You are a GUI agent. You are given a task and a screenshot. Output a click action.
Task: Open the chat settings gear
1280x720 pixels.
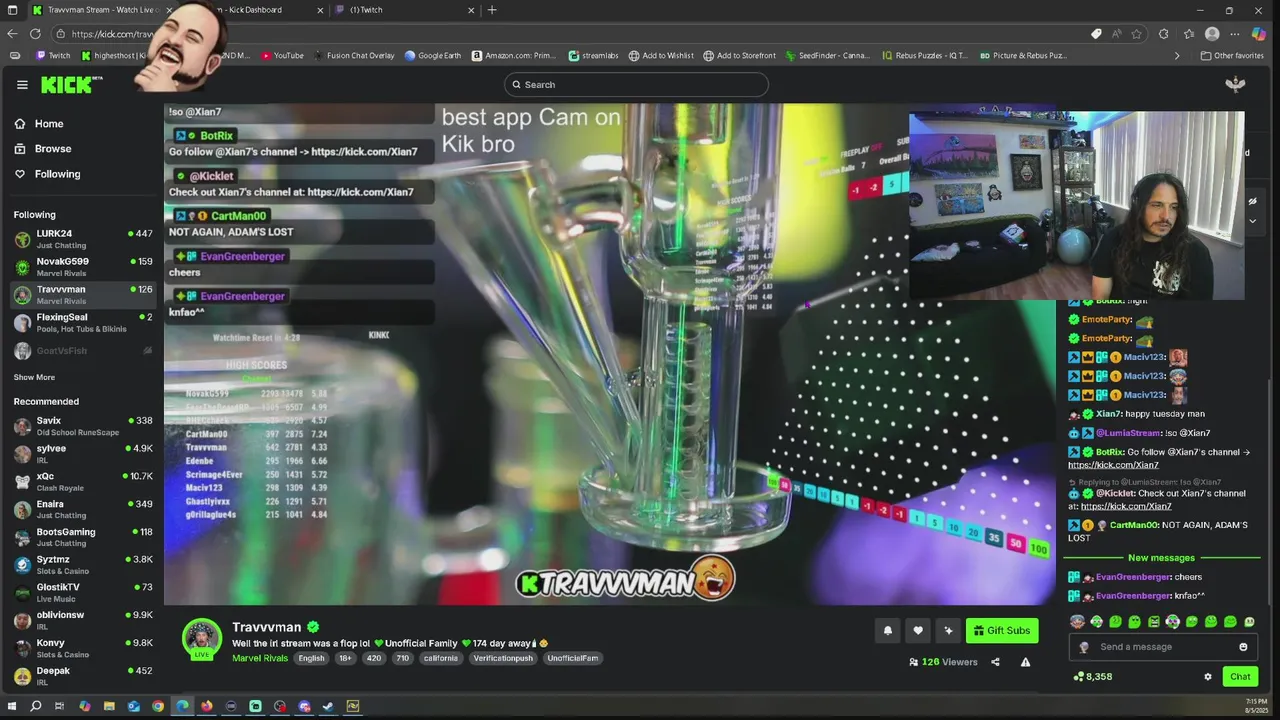click(x=1208, y=677)
